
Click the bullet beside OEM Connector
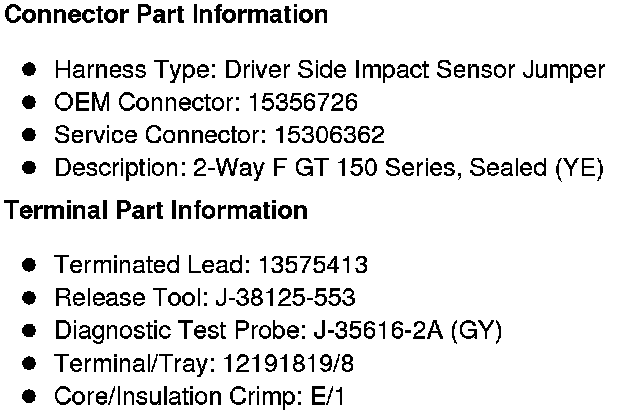point(30,102)
